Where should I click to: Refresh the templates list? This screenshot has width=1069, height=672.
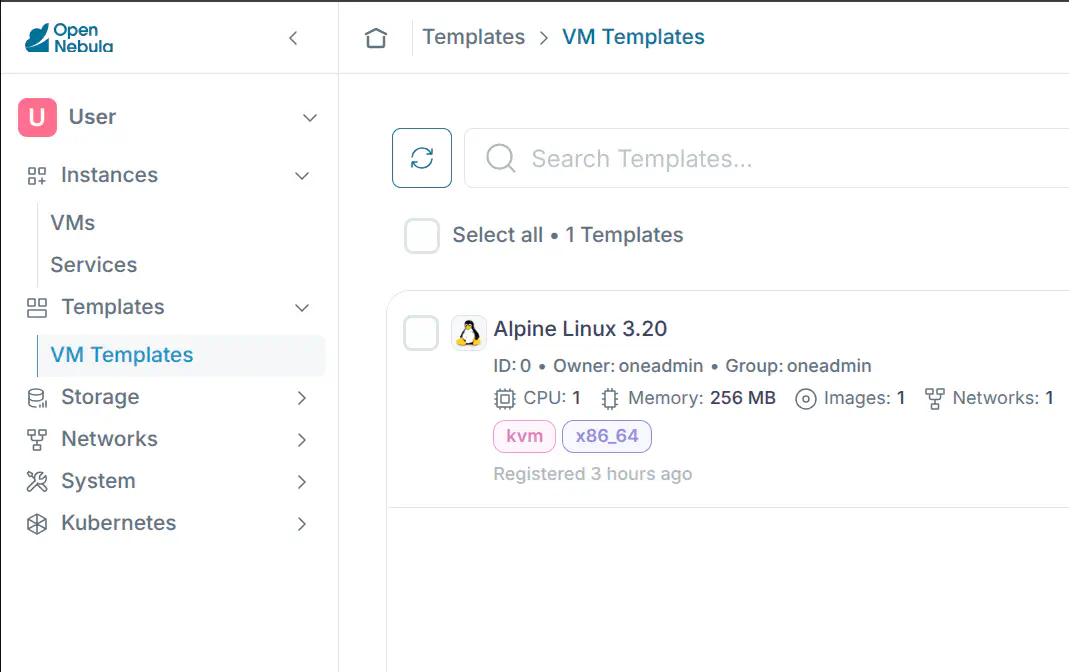(422, 158)
